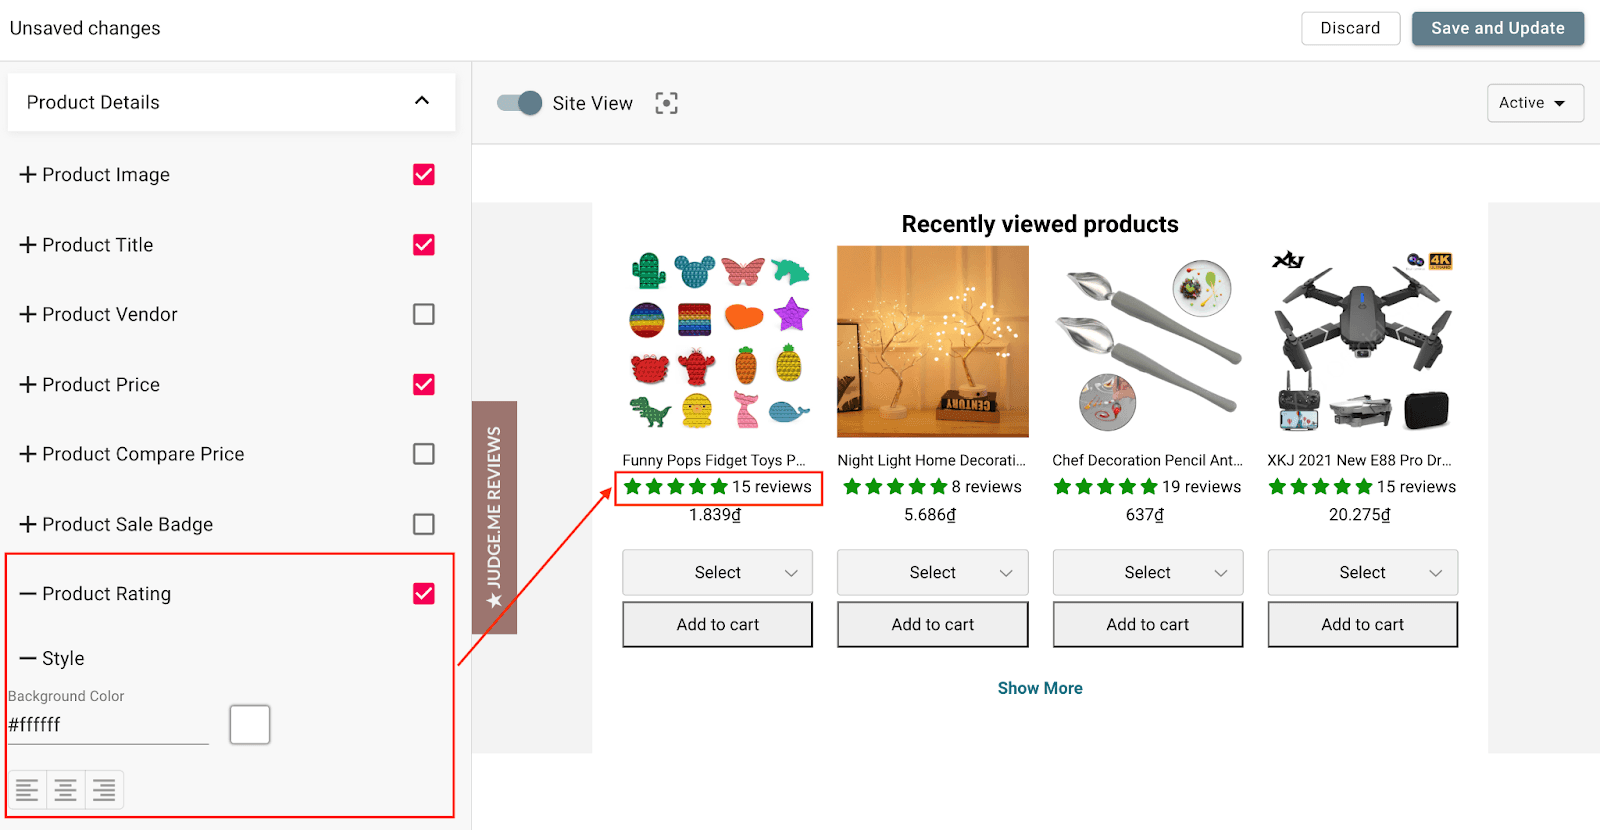Click the left-align icon
This screenshot has height=830, width=1600.
[x=27, y=790]
